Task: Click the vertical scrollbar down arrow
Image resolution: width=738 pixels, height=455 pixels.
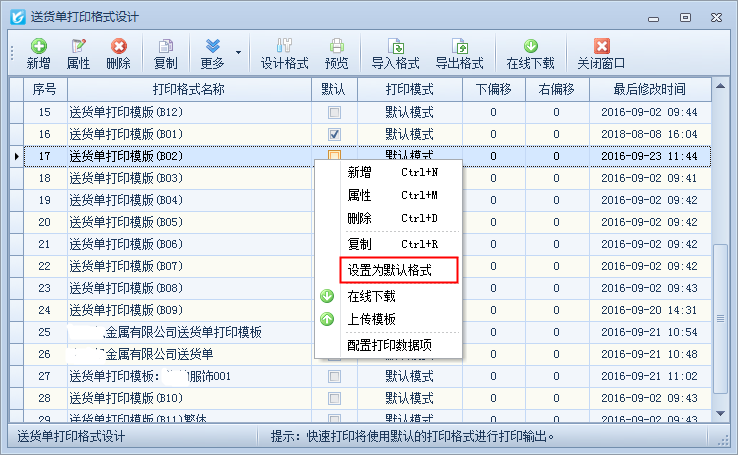Action: 720,413
